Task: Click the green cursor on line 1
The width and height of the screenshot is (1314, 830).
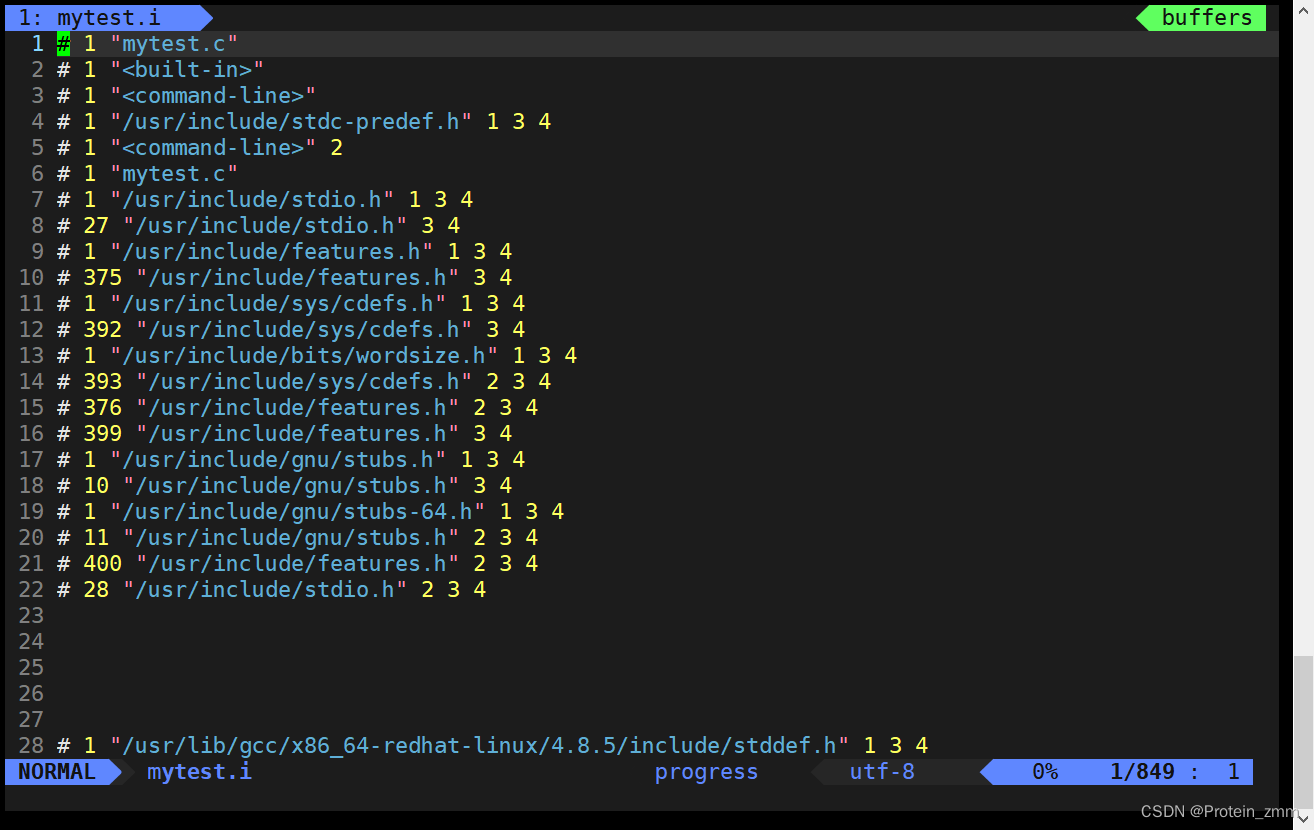Action: [x=63, y=43]
